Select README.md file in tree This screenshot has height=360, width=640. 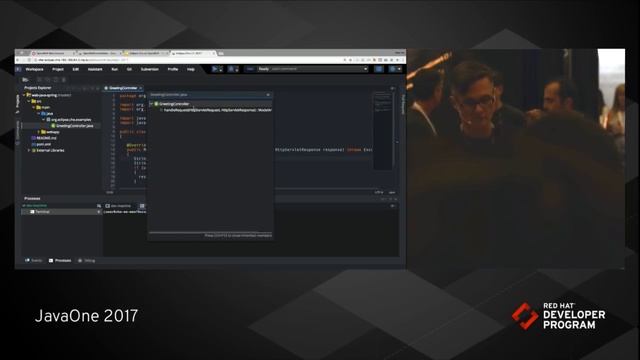(x=46, y=138)
